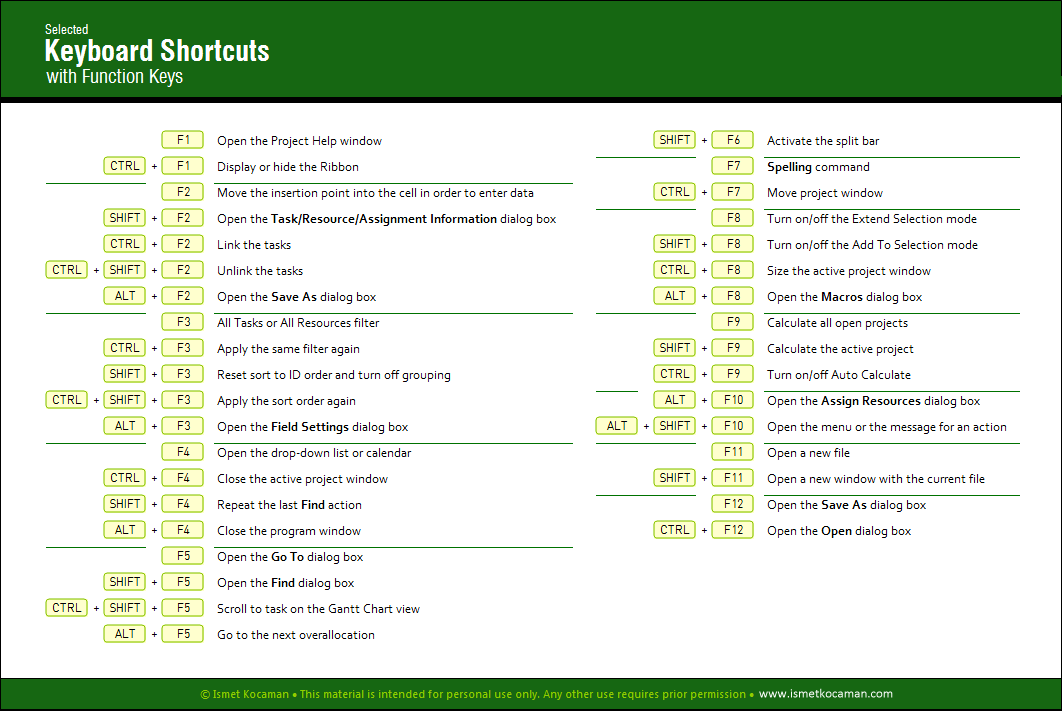1062x711 pixels.
Task: Click the ALT key in the 'Open the menu or the message' row
Action: [x=617, y=426]
